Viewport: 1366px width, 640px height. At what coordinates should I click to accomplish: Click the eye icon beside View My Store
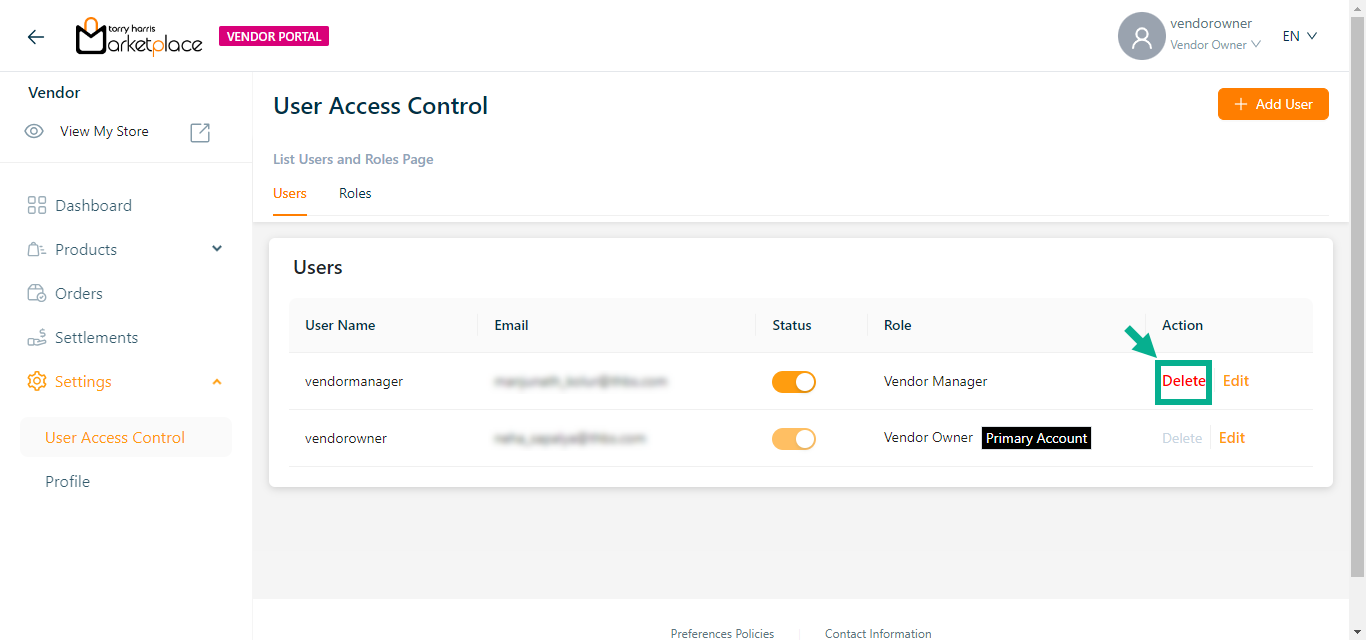pos(34,131)
